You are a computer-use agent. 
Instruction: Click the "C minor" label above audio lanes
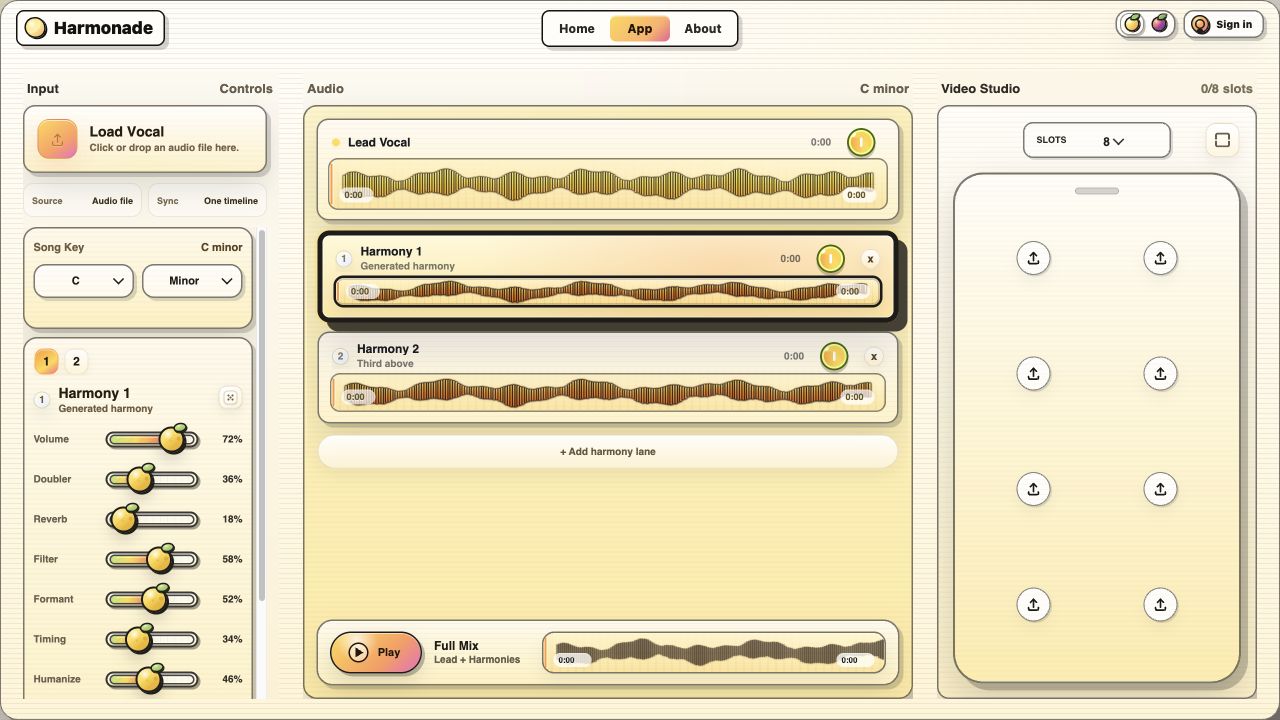click(x=884, y=89)
